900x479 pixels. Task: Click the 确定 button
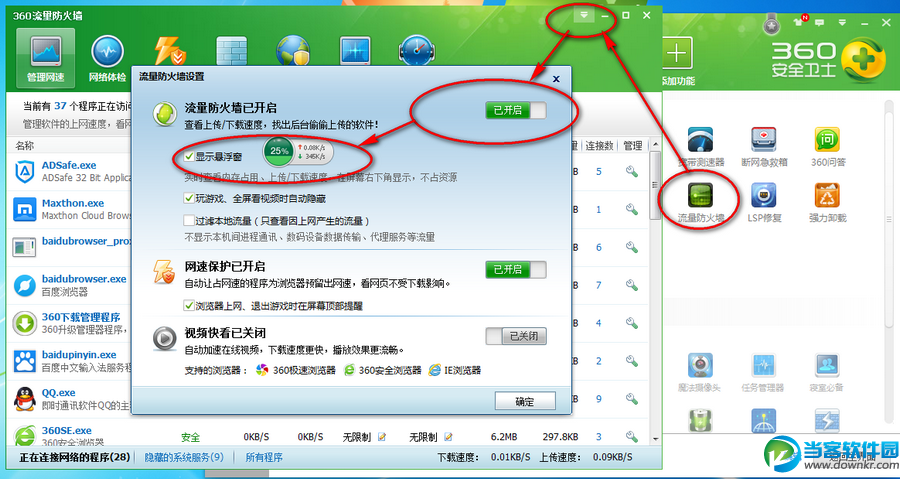pos(525,402)
